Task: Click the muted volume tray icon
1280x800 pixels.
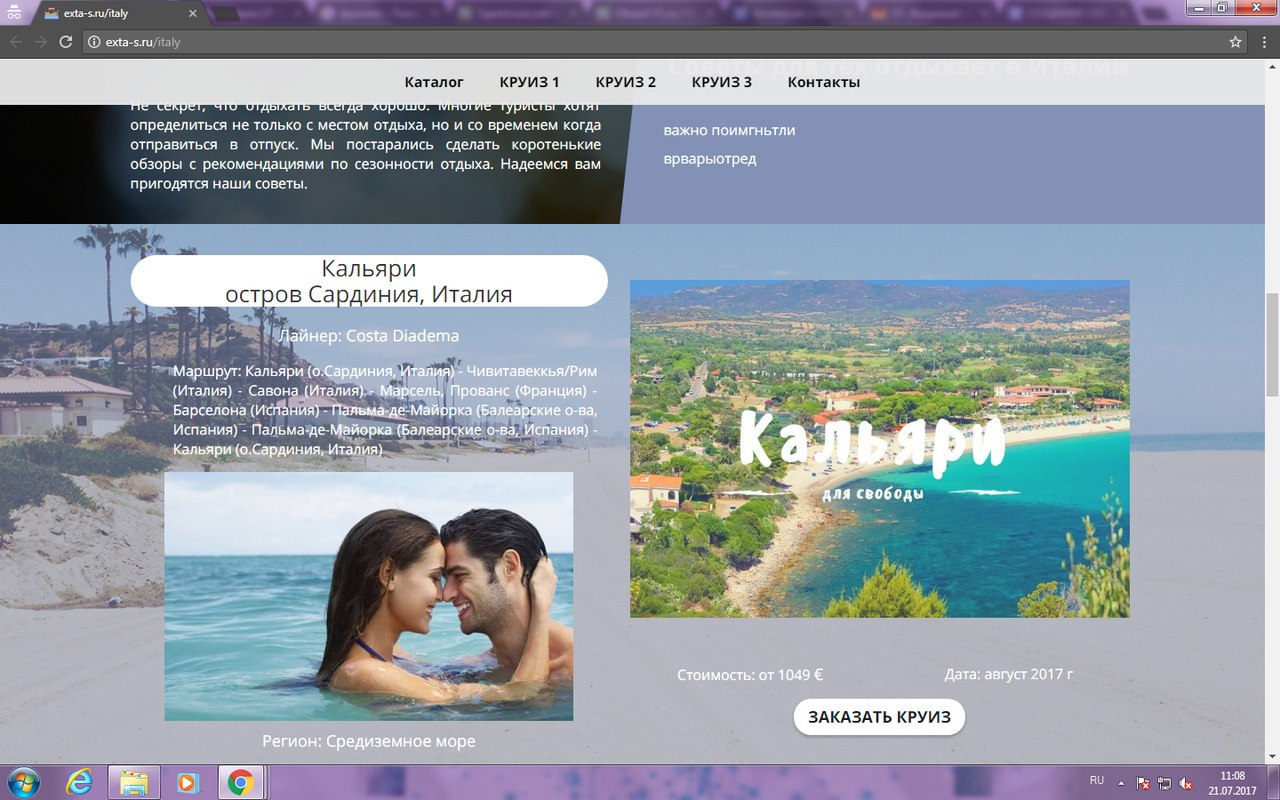Action: click(1186, 782)
